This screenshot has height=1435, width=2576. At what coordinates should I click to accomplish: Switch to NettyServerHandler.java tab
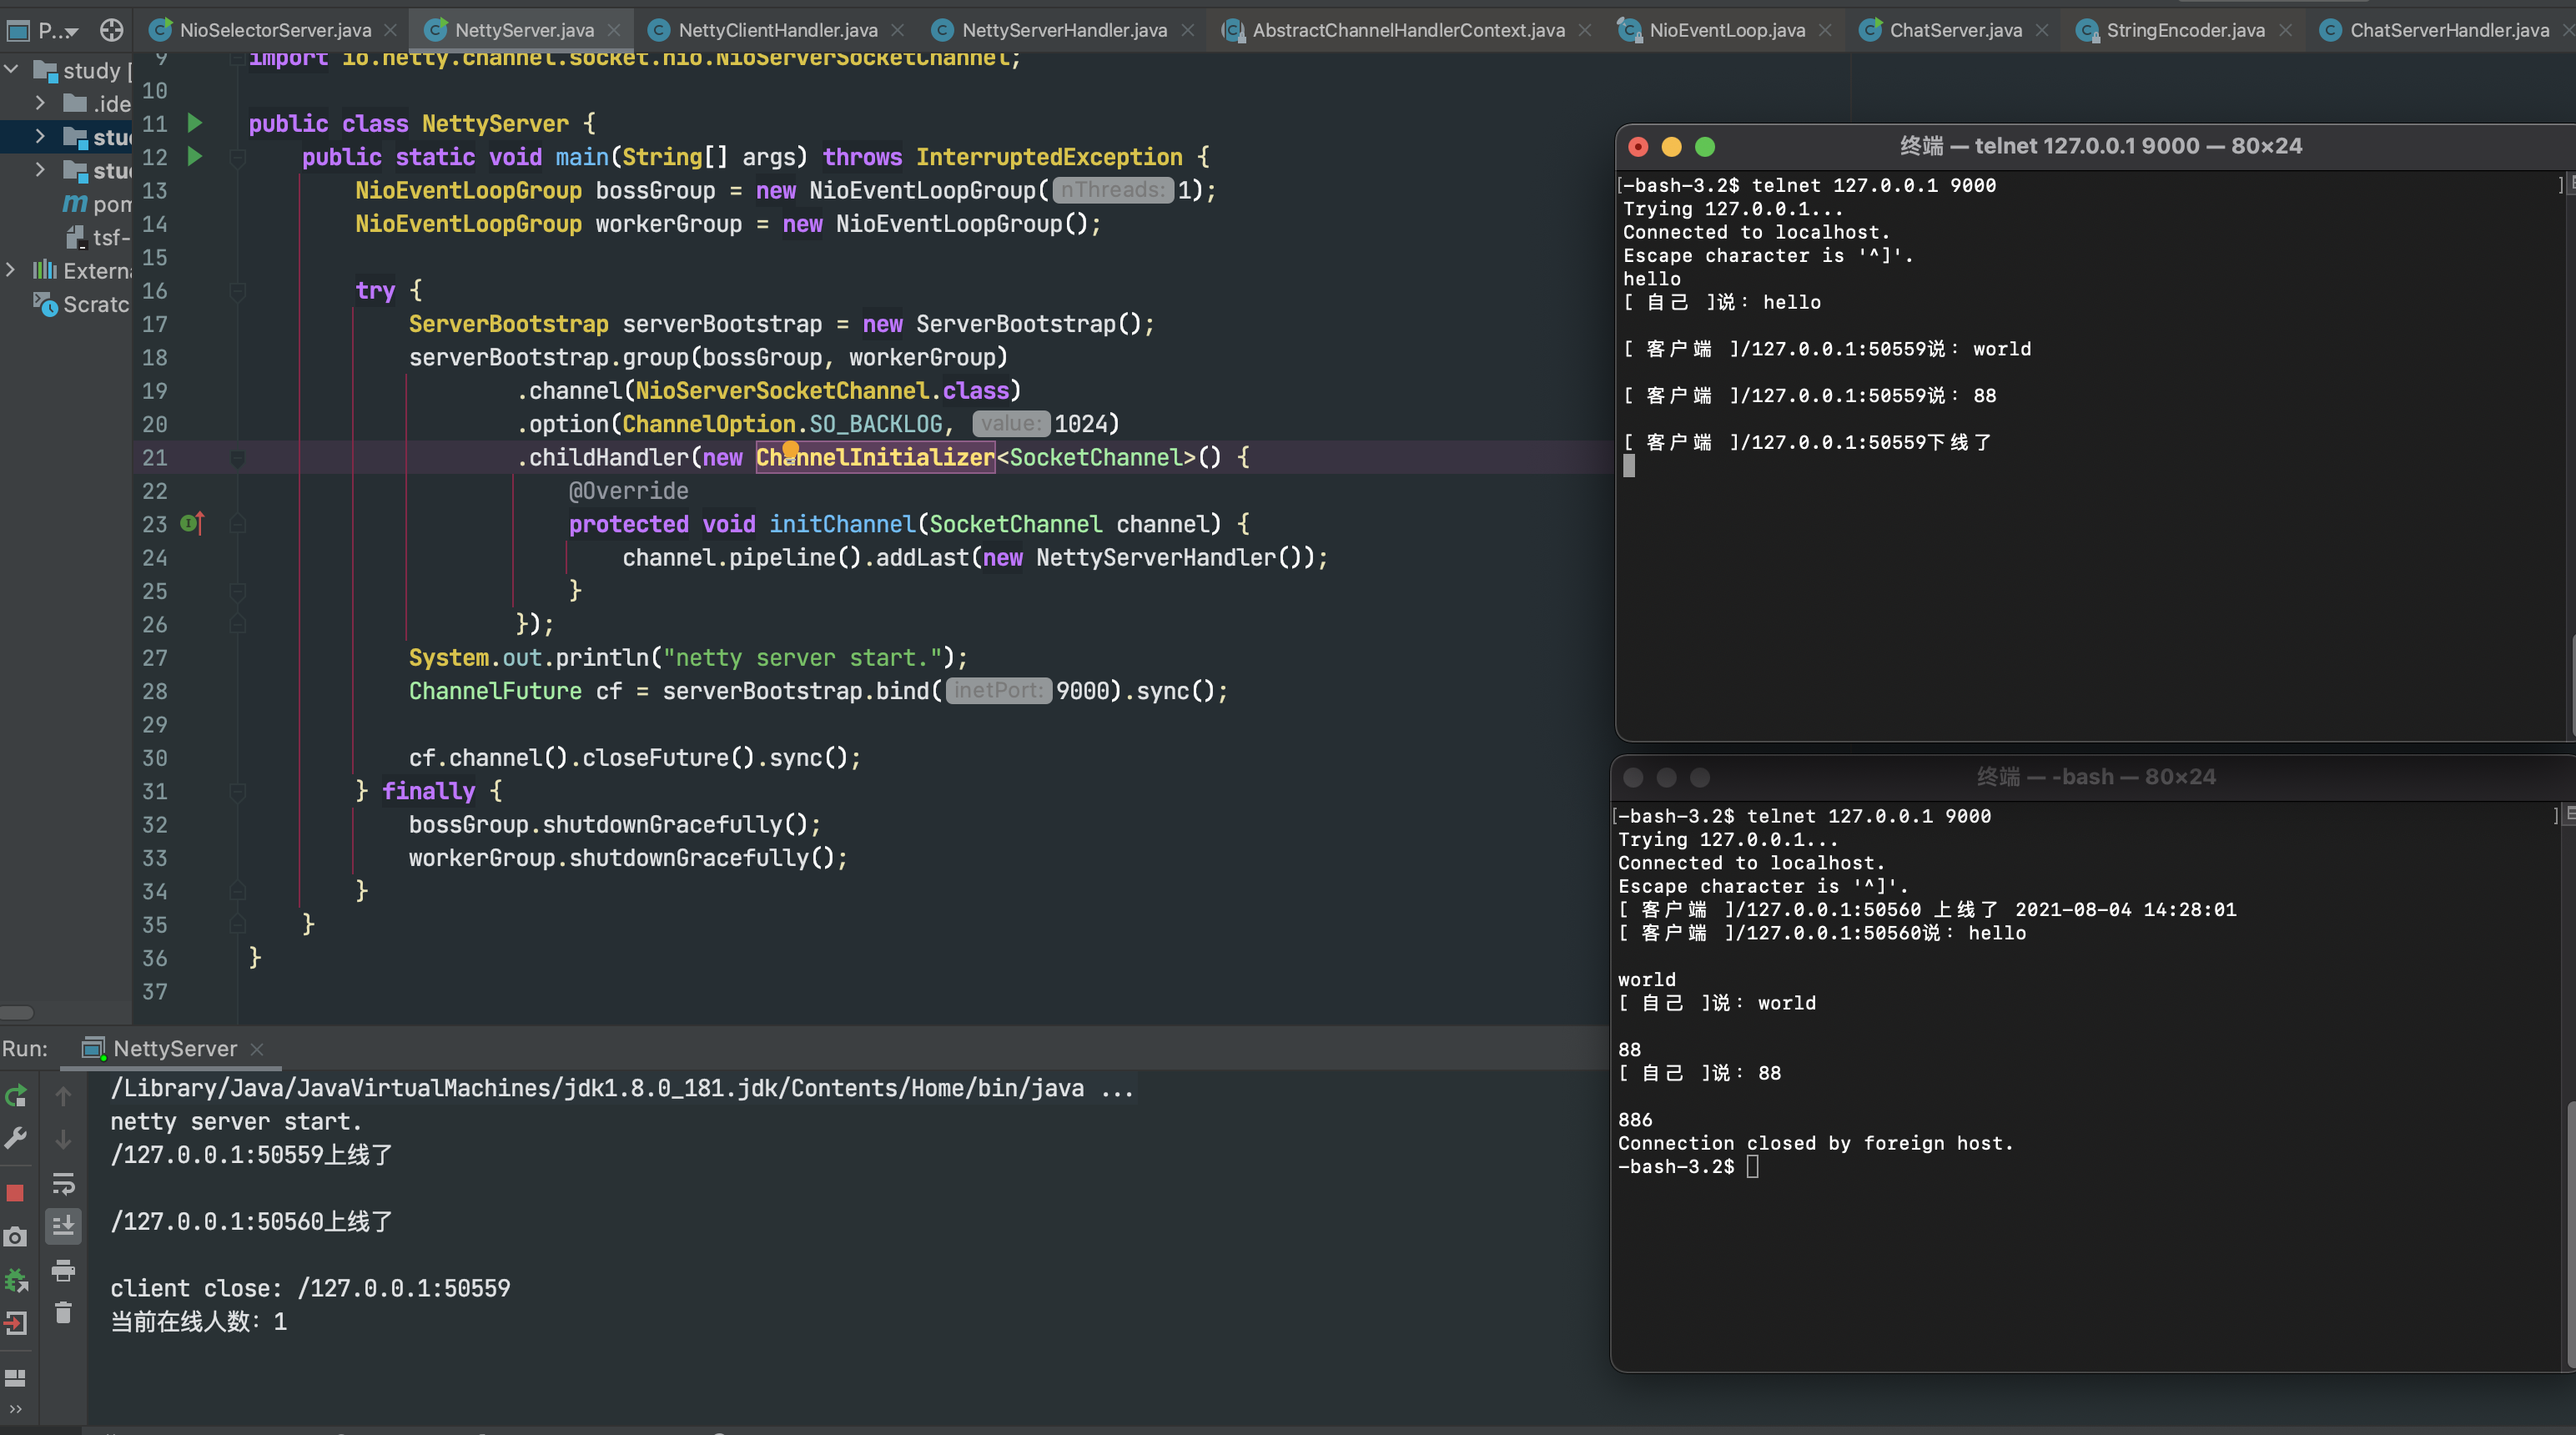click(1063, 30)
